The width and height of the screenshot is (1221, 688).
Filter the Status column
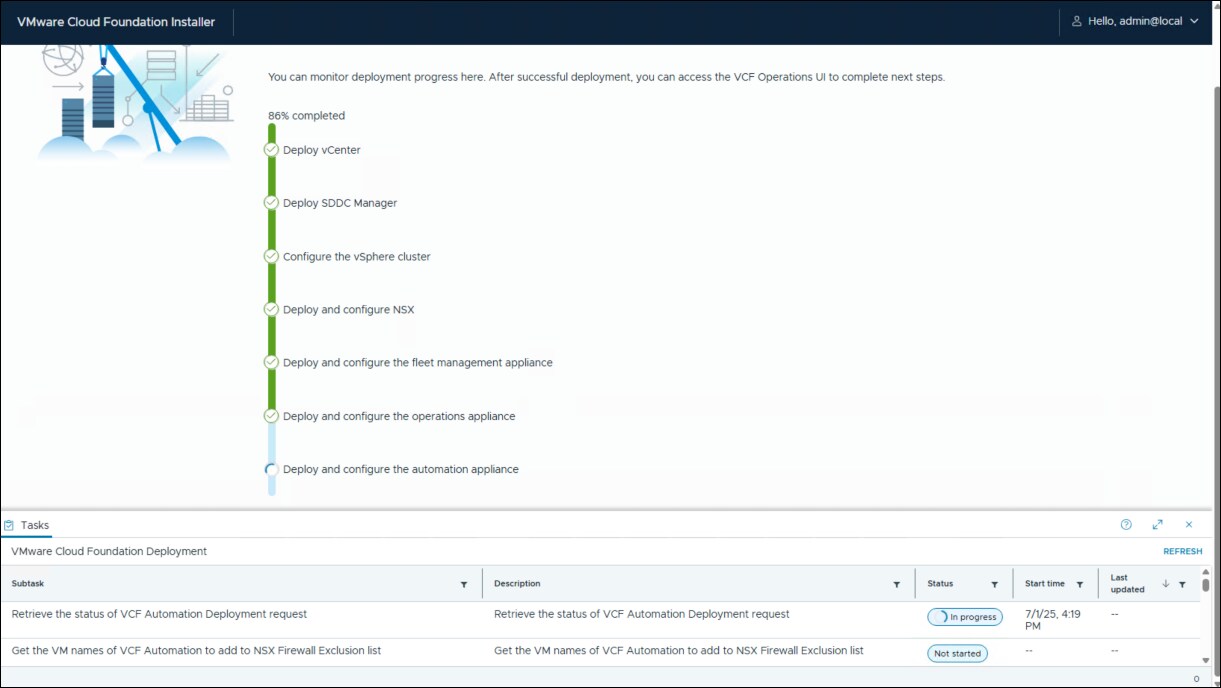995,584
